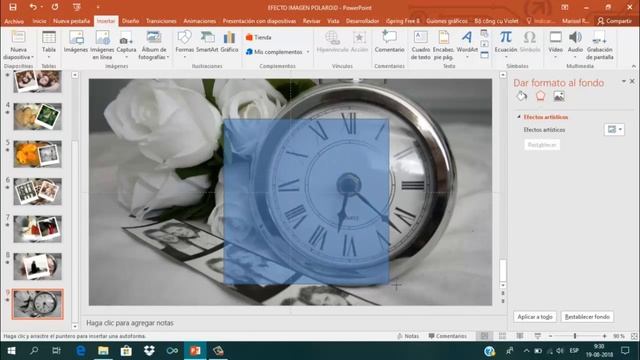
Task: Open the Windows Start menu
Action: coord(11,351)
